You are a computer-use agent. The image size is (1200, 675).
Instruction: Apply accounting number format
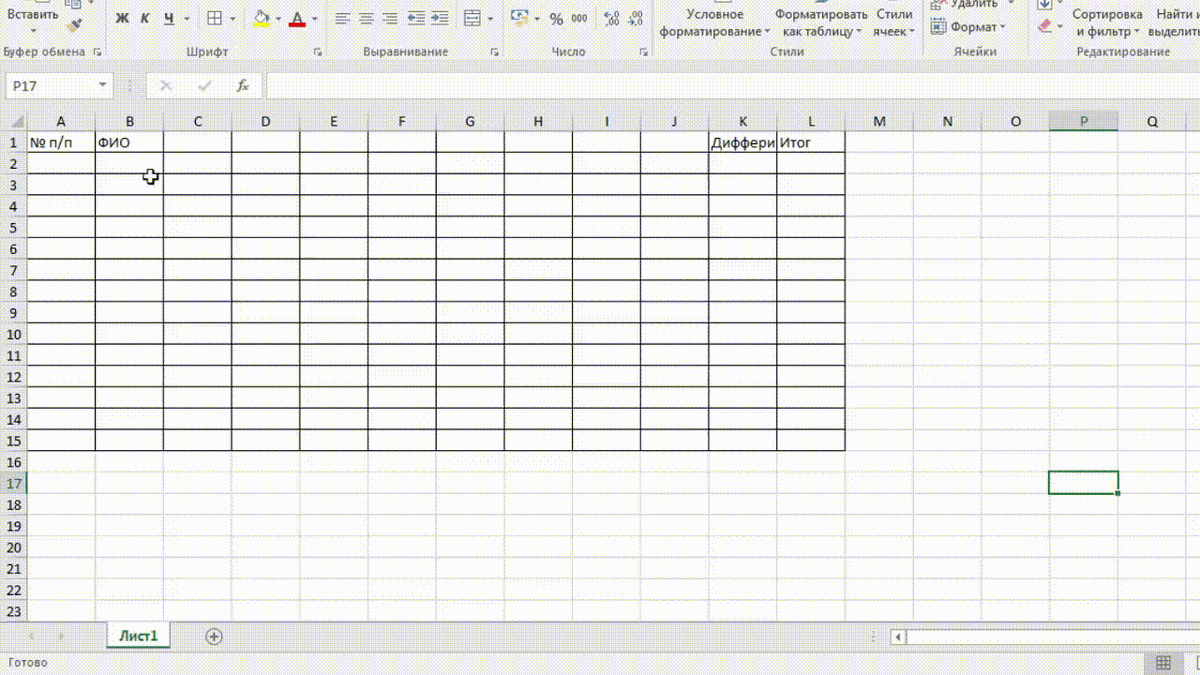click(519, 19)
